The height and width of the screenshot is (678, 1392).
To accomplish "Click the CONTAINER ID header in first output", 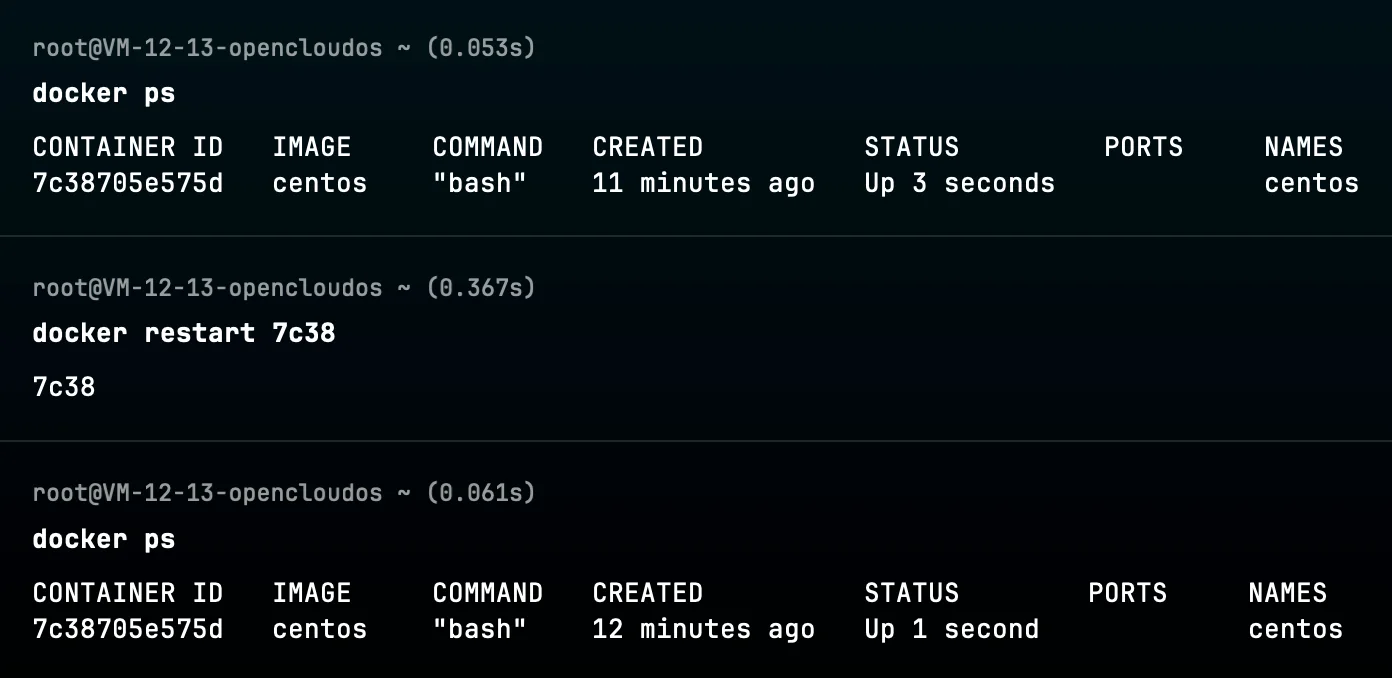I will click(x=128, y=147).
